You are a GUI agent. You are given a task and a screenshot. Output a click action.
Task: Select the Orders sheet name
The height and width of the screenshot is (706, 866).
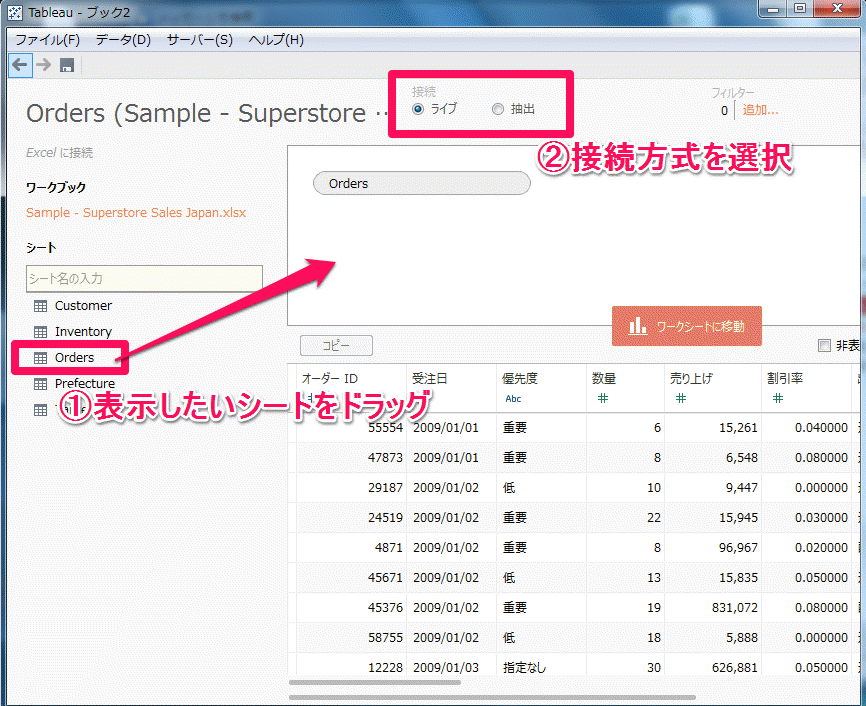(75, 358)
